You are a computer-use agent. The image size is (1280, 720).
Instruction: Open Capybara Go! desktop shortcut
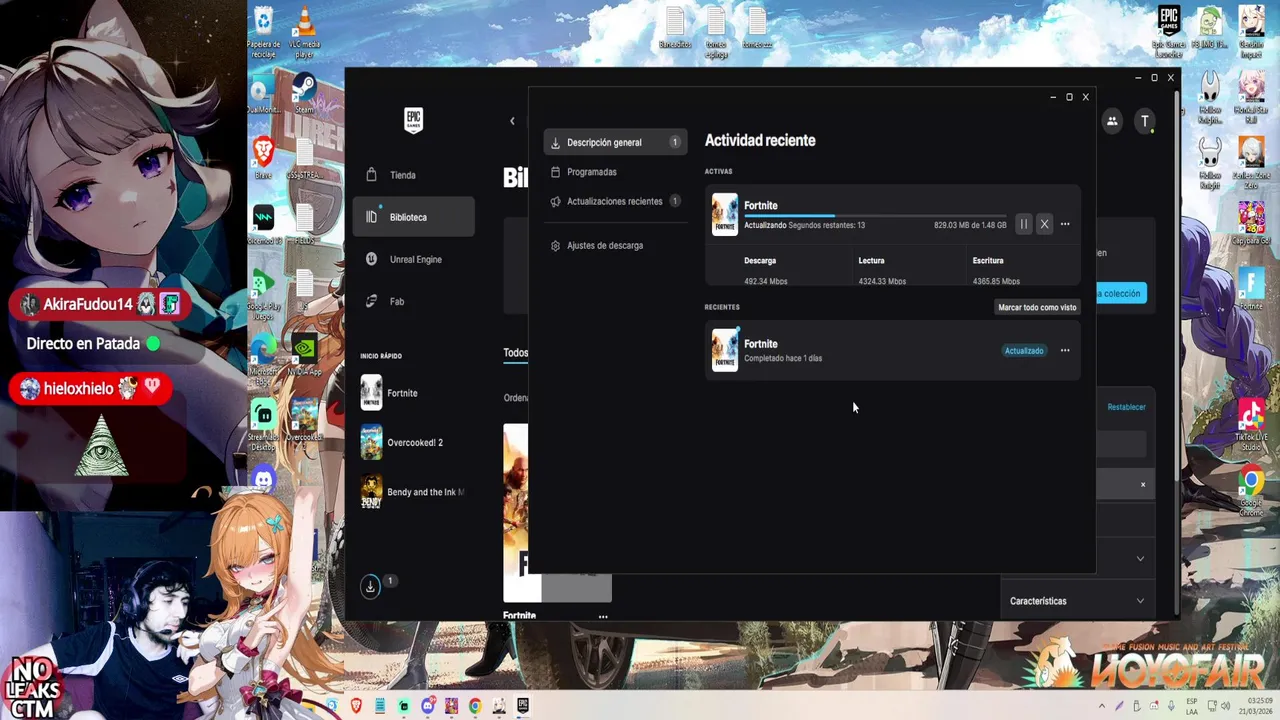point(1251,224)
